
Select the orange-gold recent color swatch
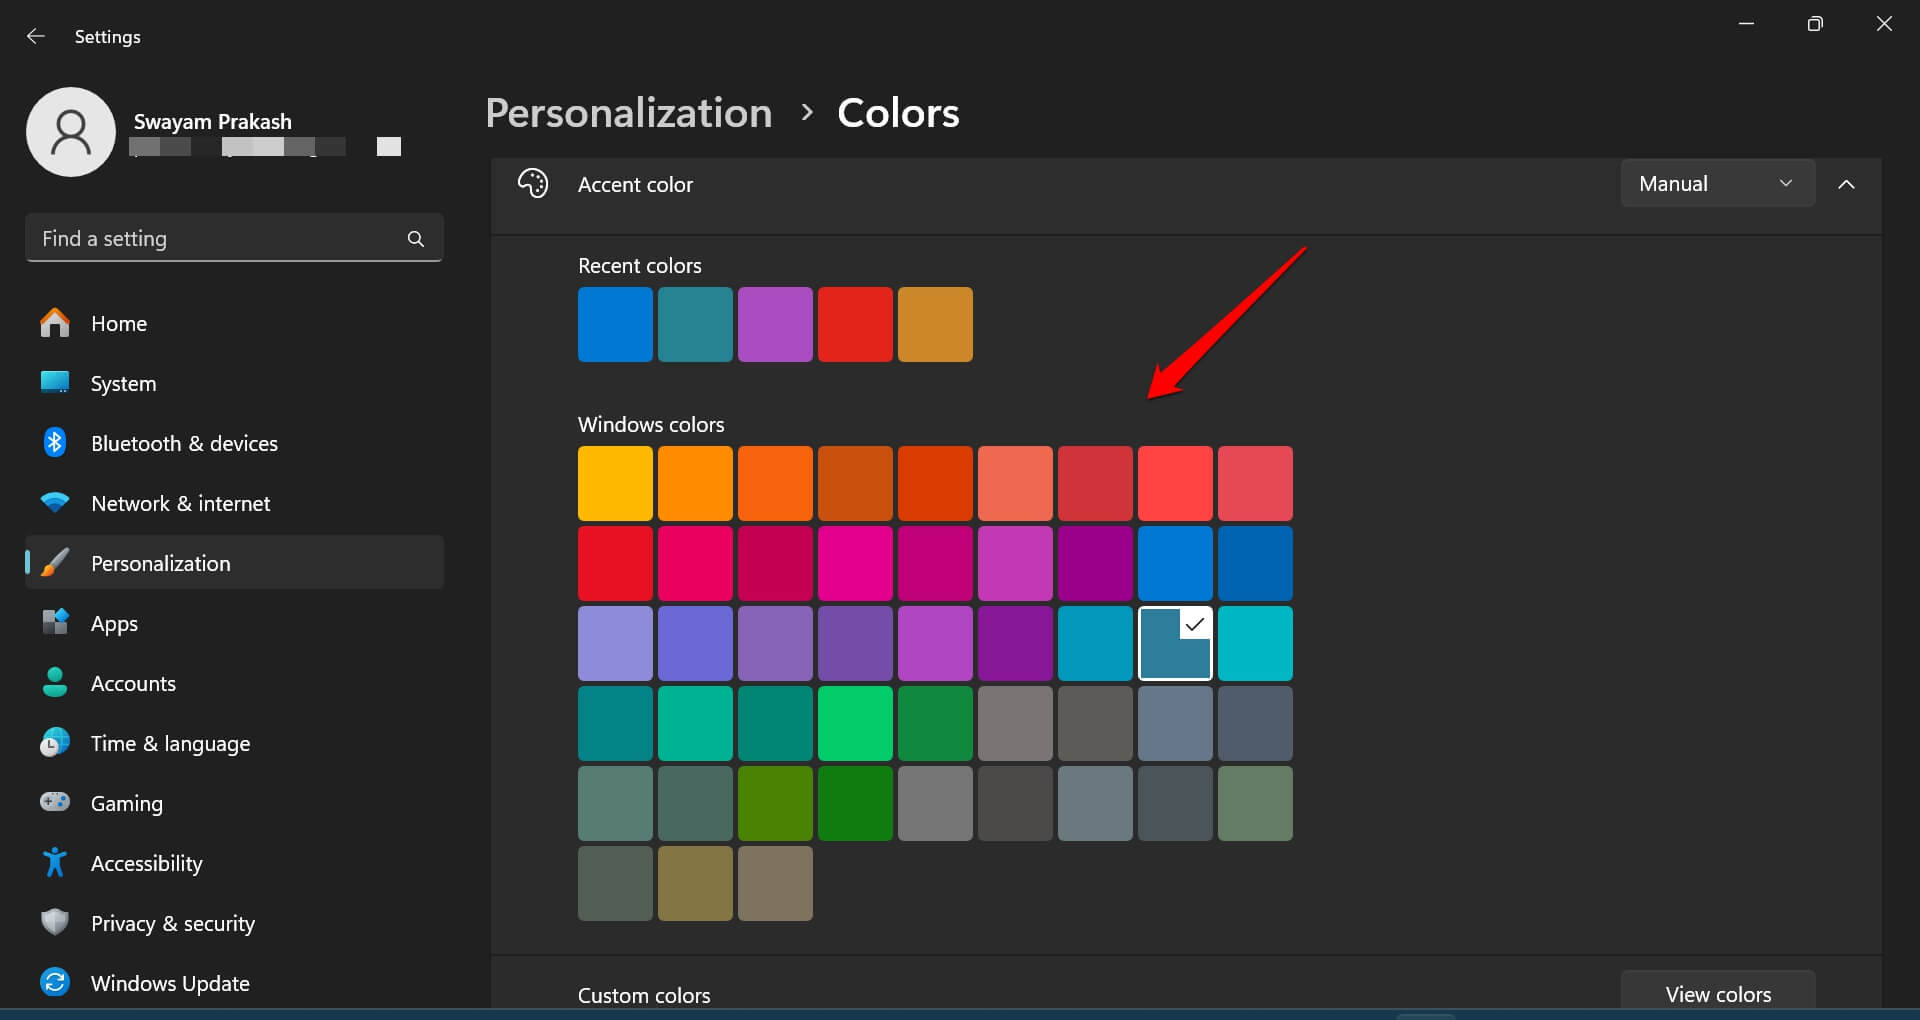tap(935, 324)
